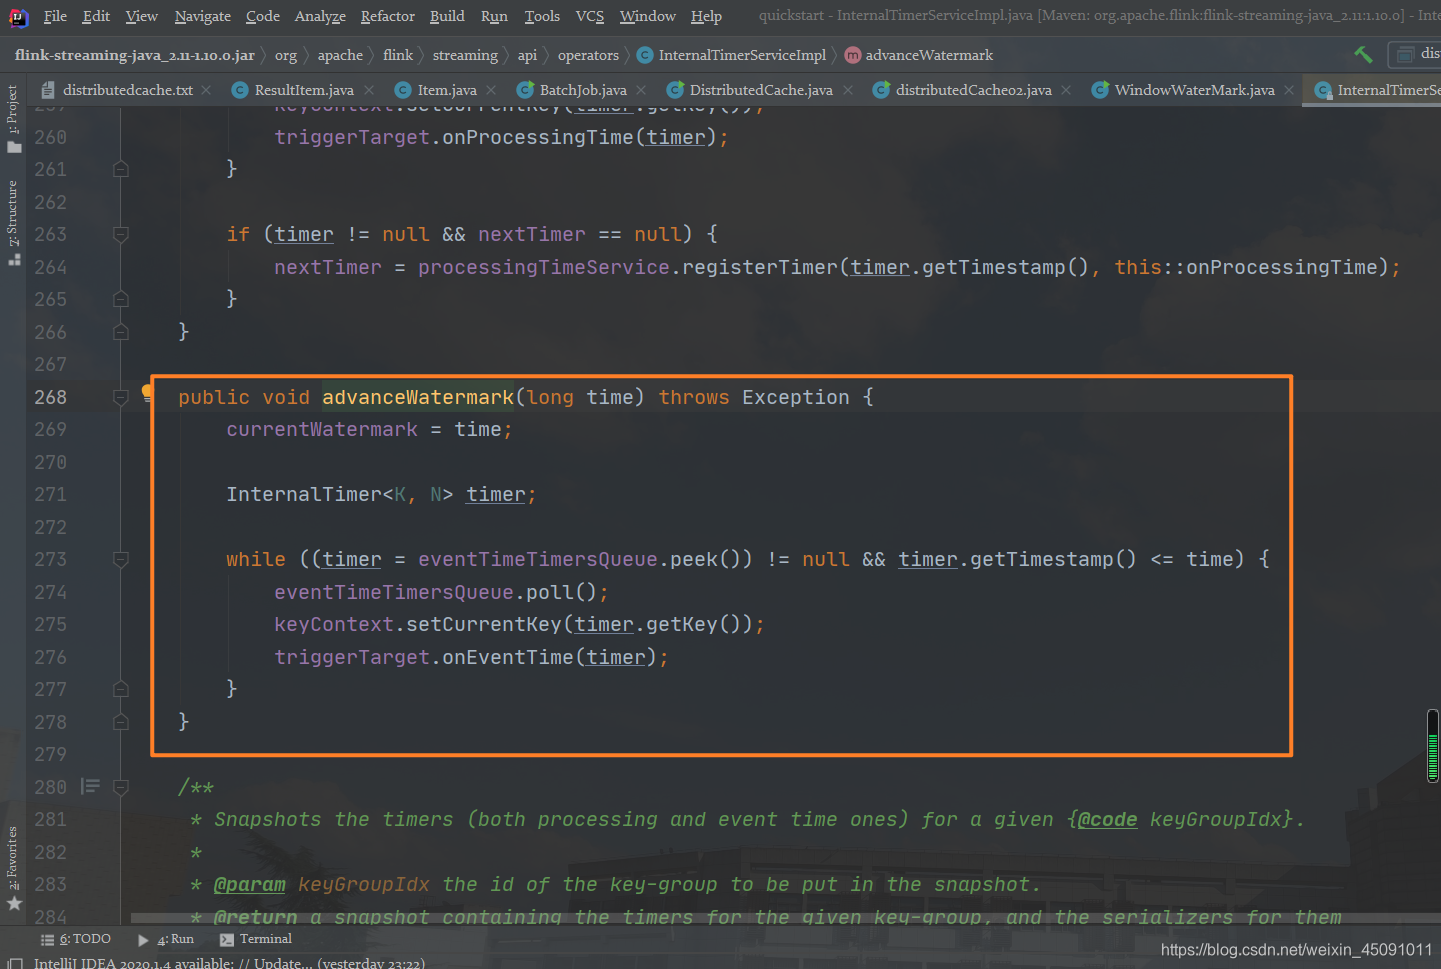Viewport: 1441px width, 969px height.
Task: Click the intention light bulb icon
Action: click(147, 392)
